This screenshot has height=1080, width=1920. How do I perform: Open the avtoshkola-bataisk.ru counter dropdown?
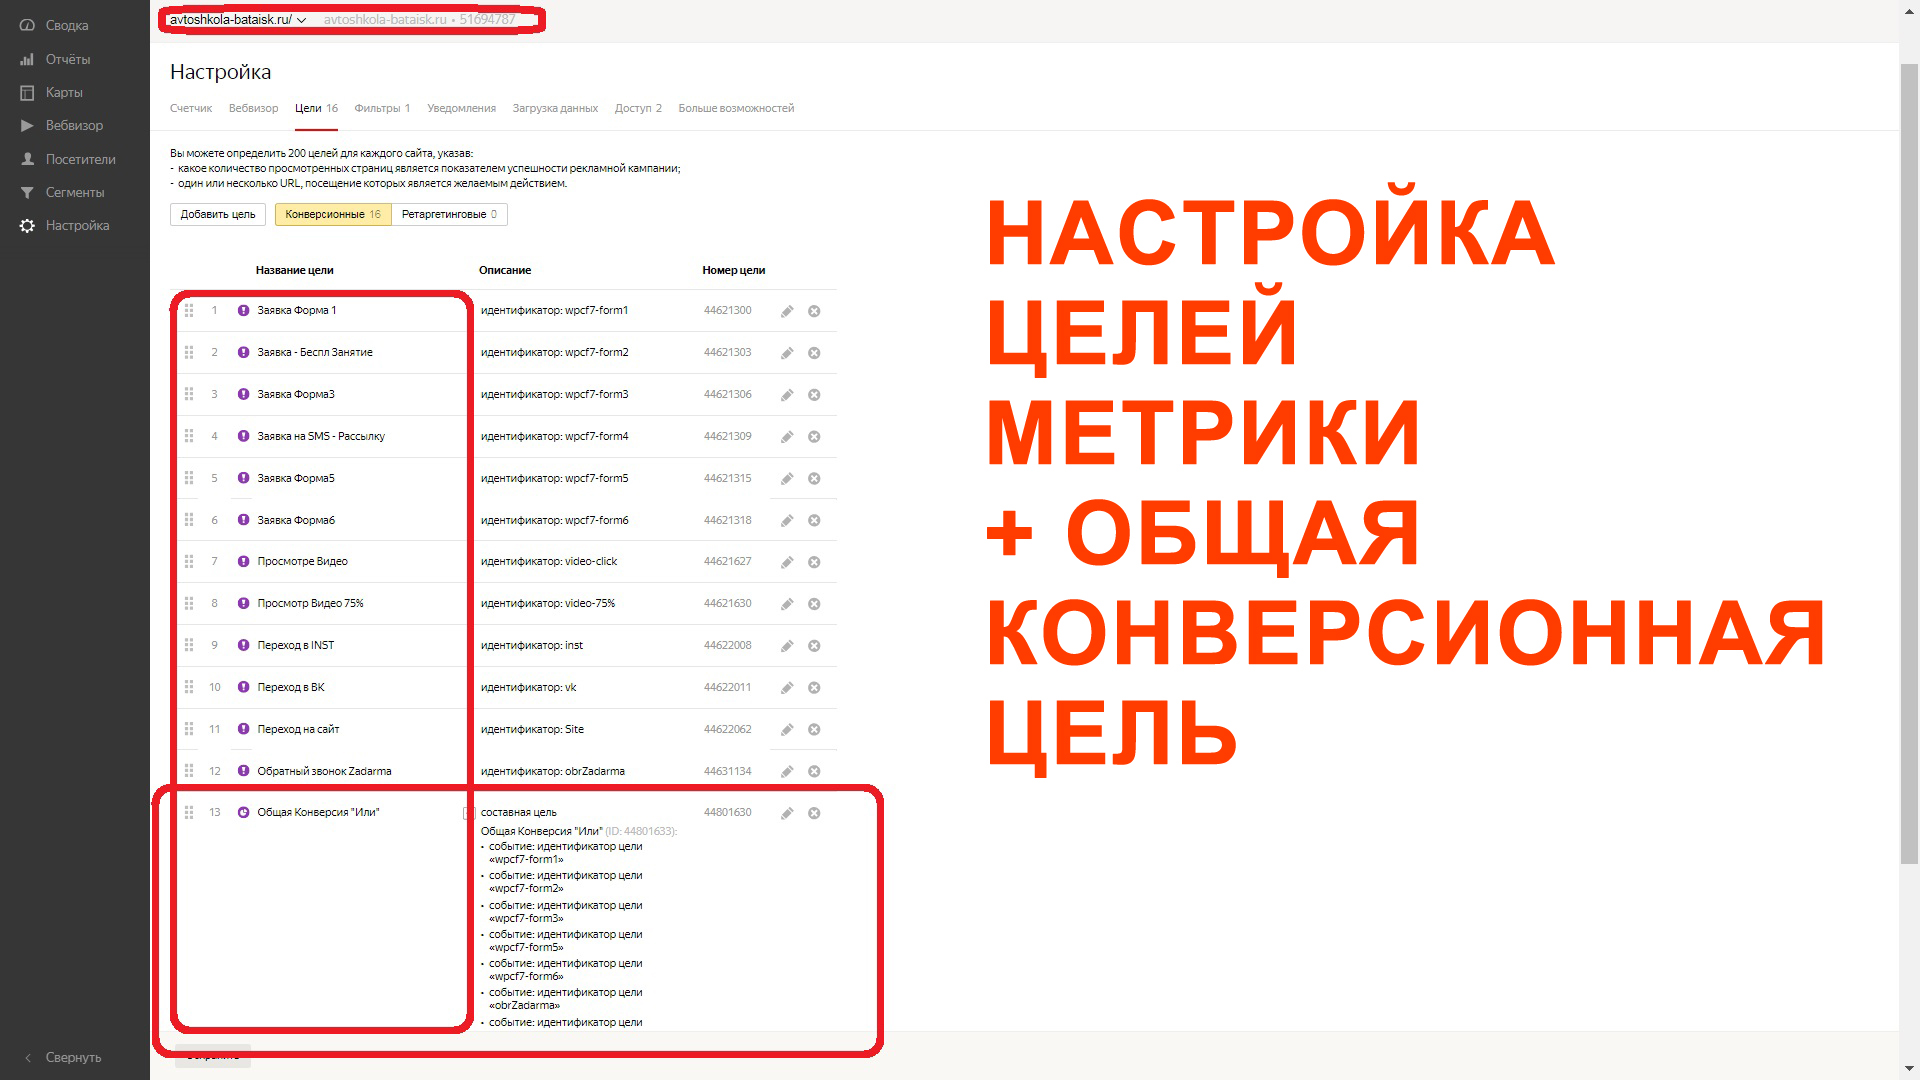coord(238,19)
